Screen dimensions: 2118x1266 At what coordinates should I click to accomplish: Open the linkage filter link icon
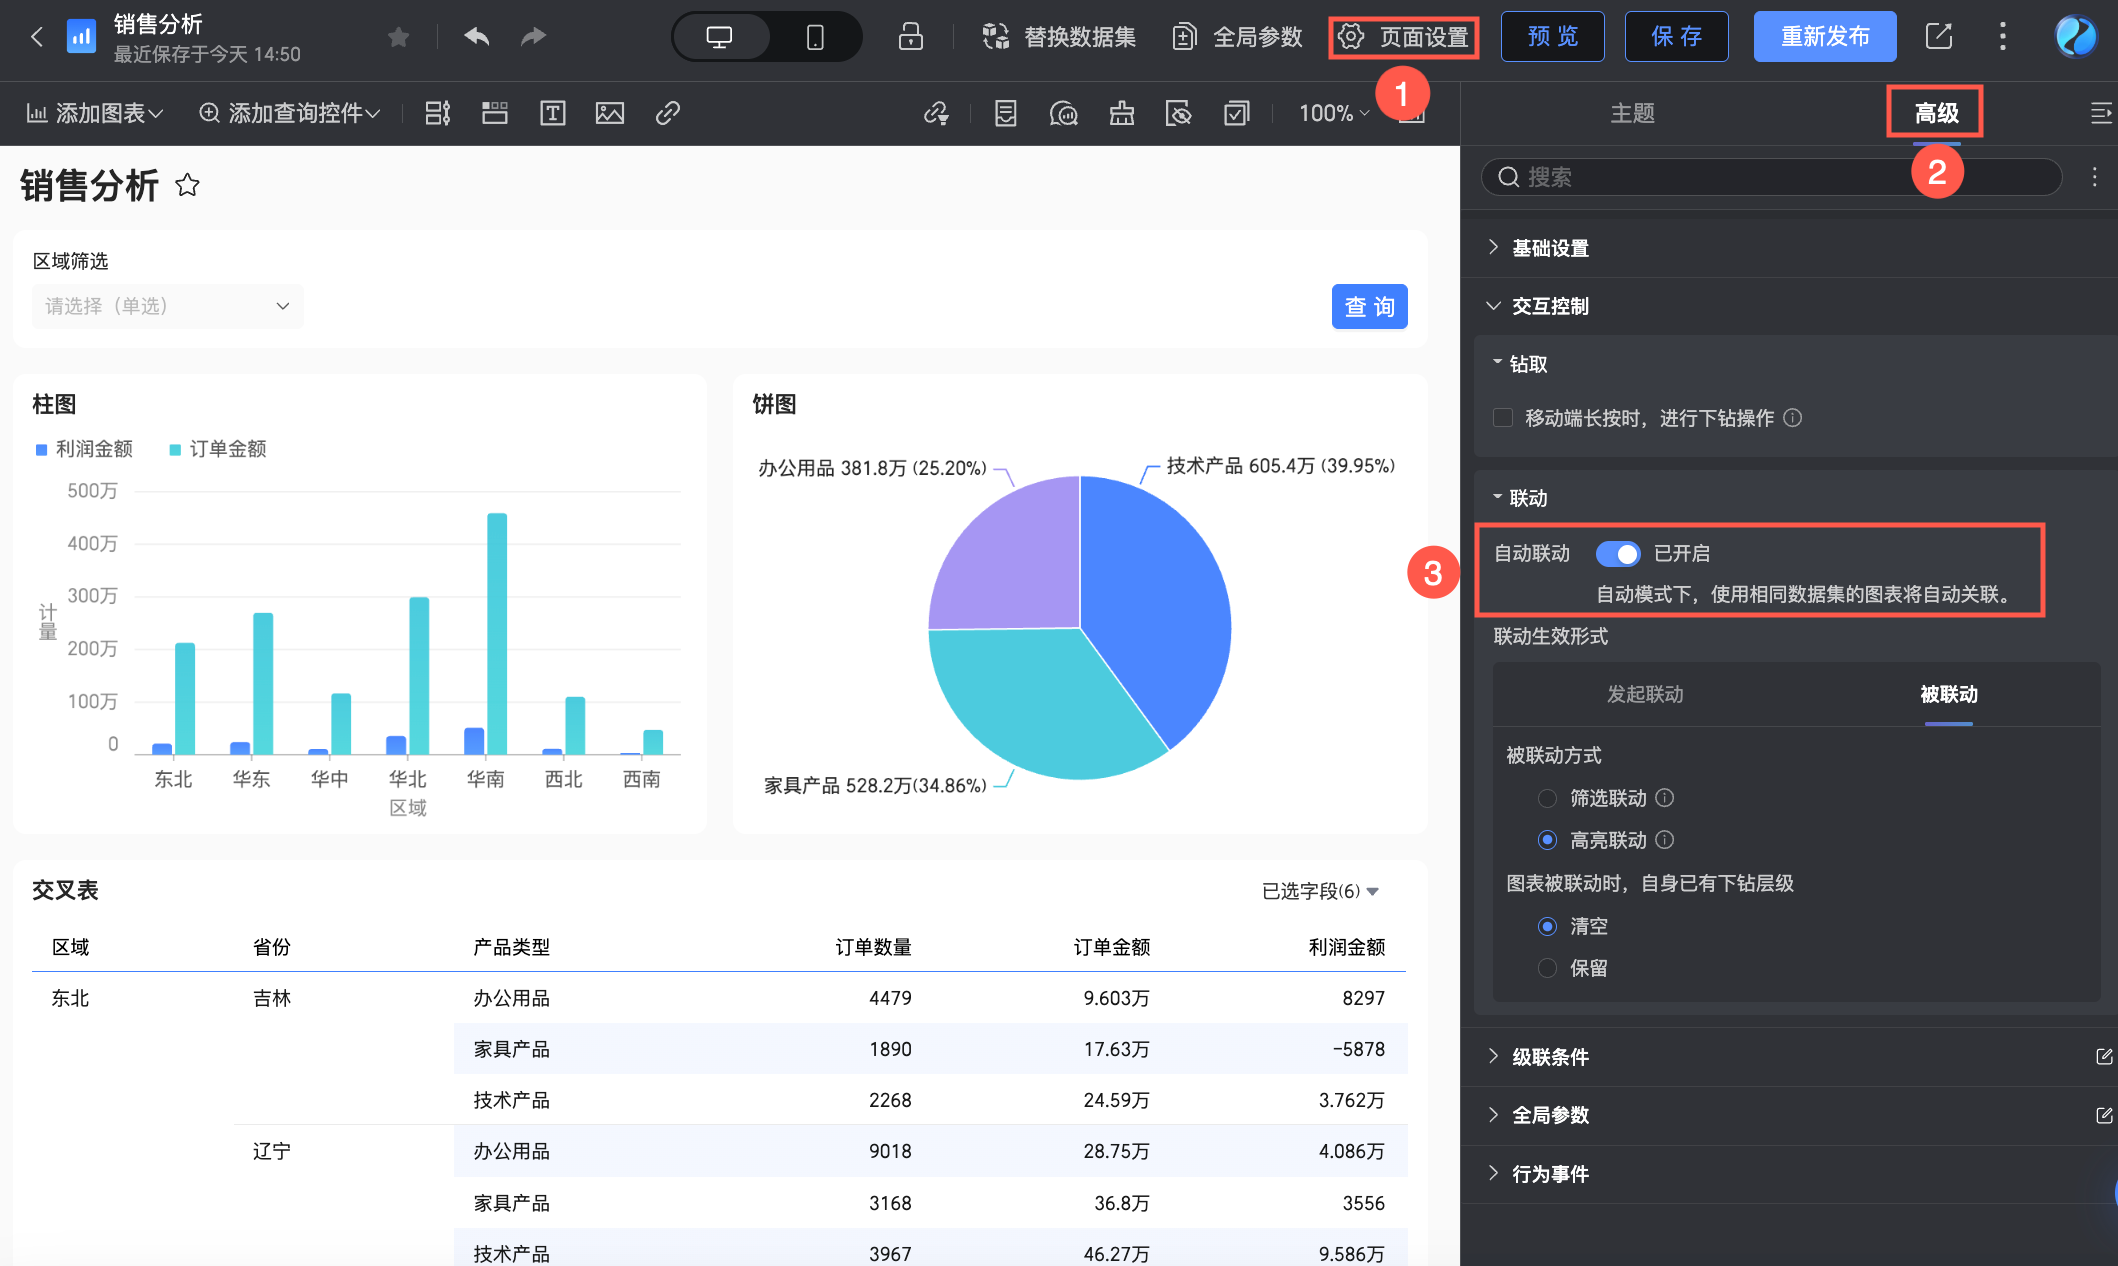[936, 113]
